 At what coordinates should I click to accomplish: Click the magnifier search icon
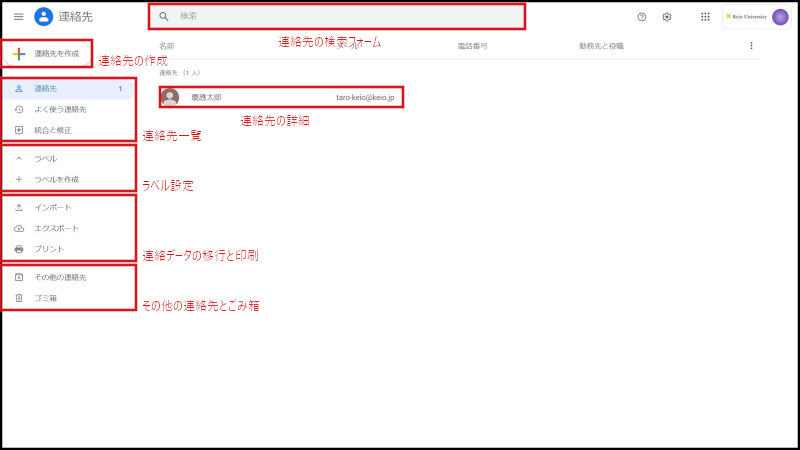[x=164, y=17]
